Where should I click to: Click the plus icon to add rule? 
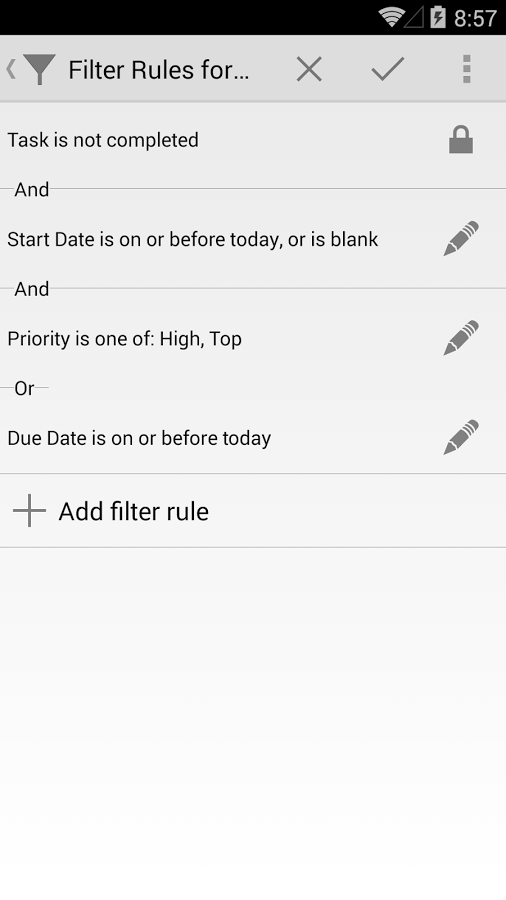(29, 511)
